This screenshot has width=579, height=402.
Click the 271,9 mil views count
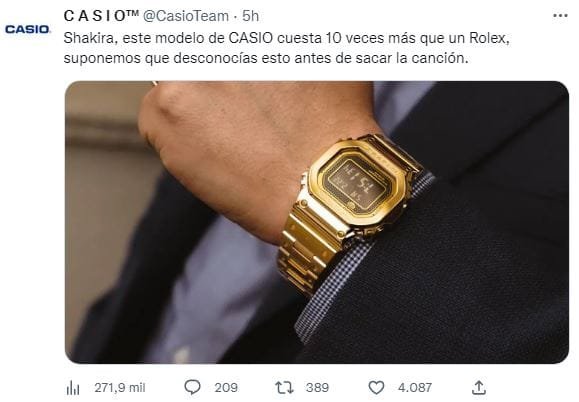120,387
